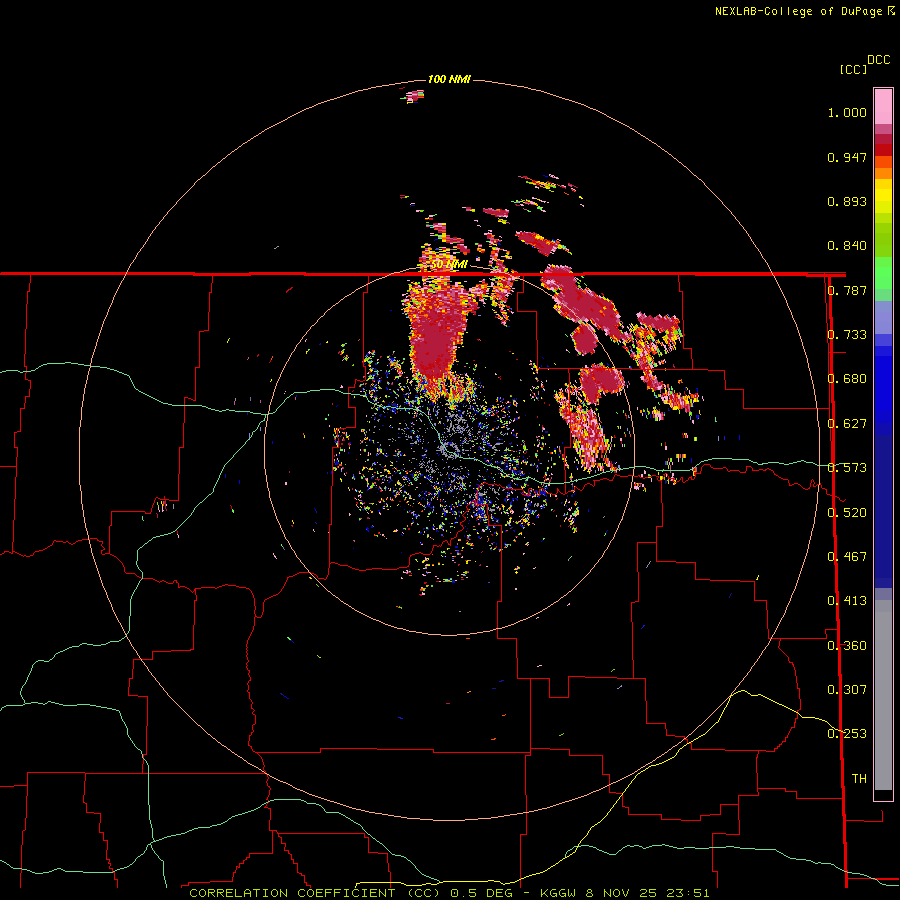Click the 0.253 value on the color scale
900x900 pixels.
(847, 734)
